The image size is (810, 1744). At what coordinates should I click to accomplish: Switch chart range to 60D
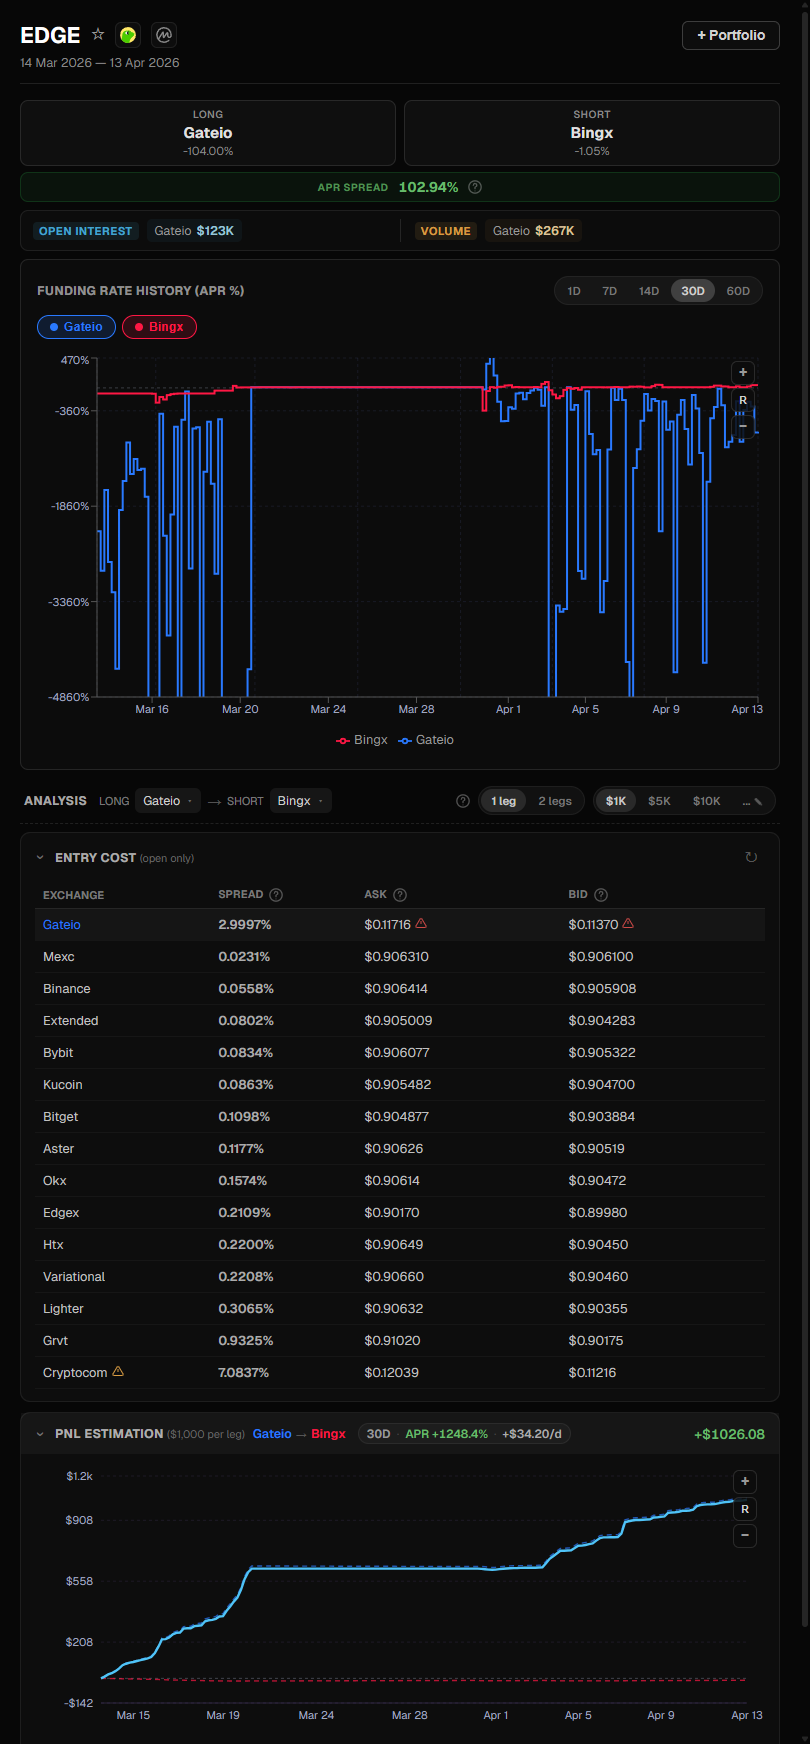(x=738, y=291)
